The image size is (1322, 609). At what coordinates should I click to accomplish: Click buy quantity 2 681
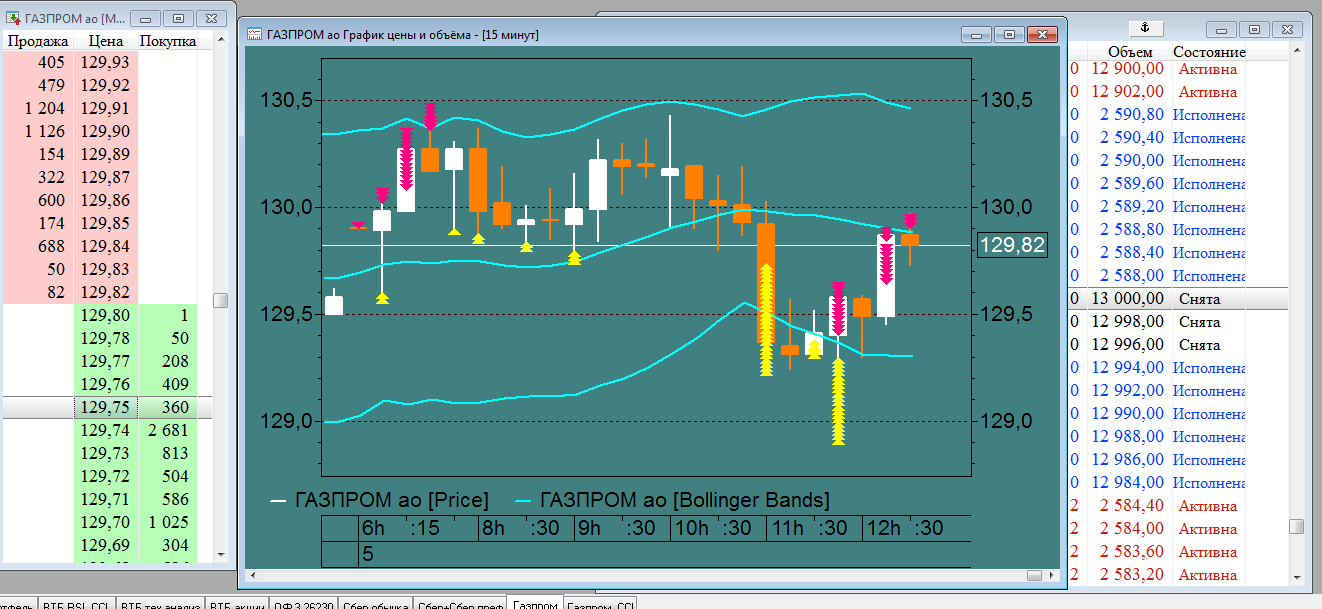click(167, 430)
